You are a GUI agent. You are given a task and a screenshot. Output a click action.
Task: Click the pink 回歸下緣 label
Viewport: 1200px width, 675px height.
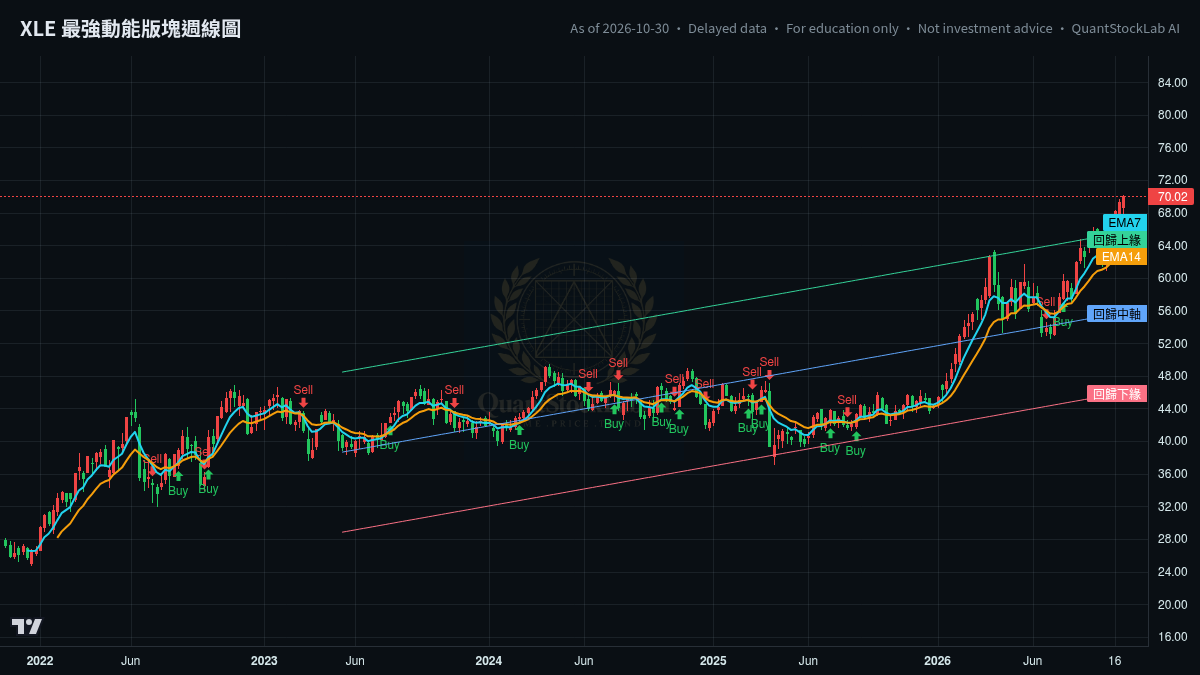pos(1116,394)
